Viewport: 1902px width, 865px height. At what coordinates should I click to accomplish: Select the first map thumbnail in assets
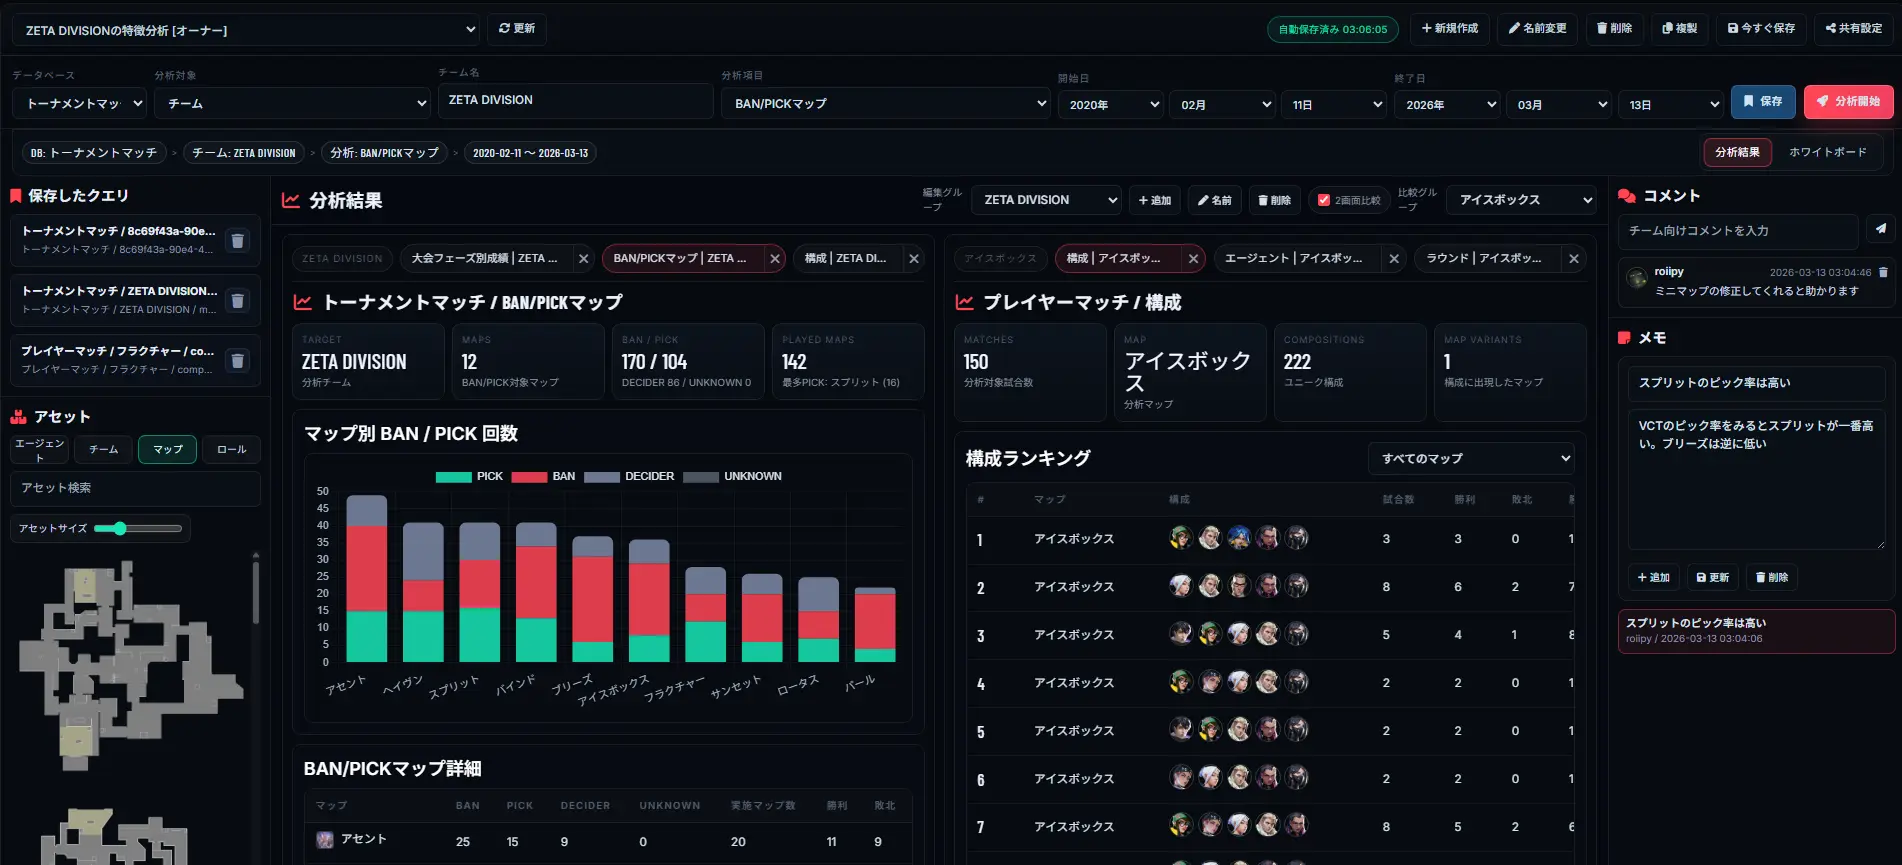click(x=130, y=665)
